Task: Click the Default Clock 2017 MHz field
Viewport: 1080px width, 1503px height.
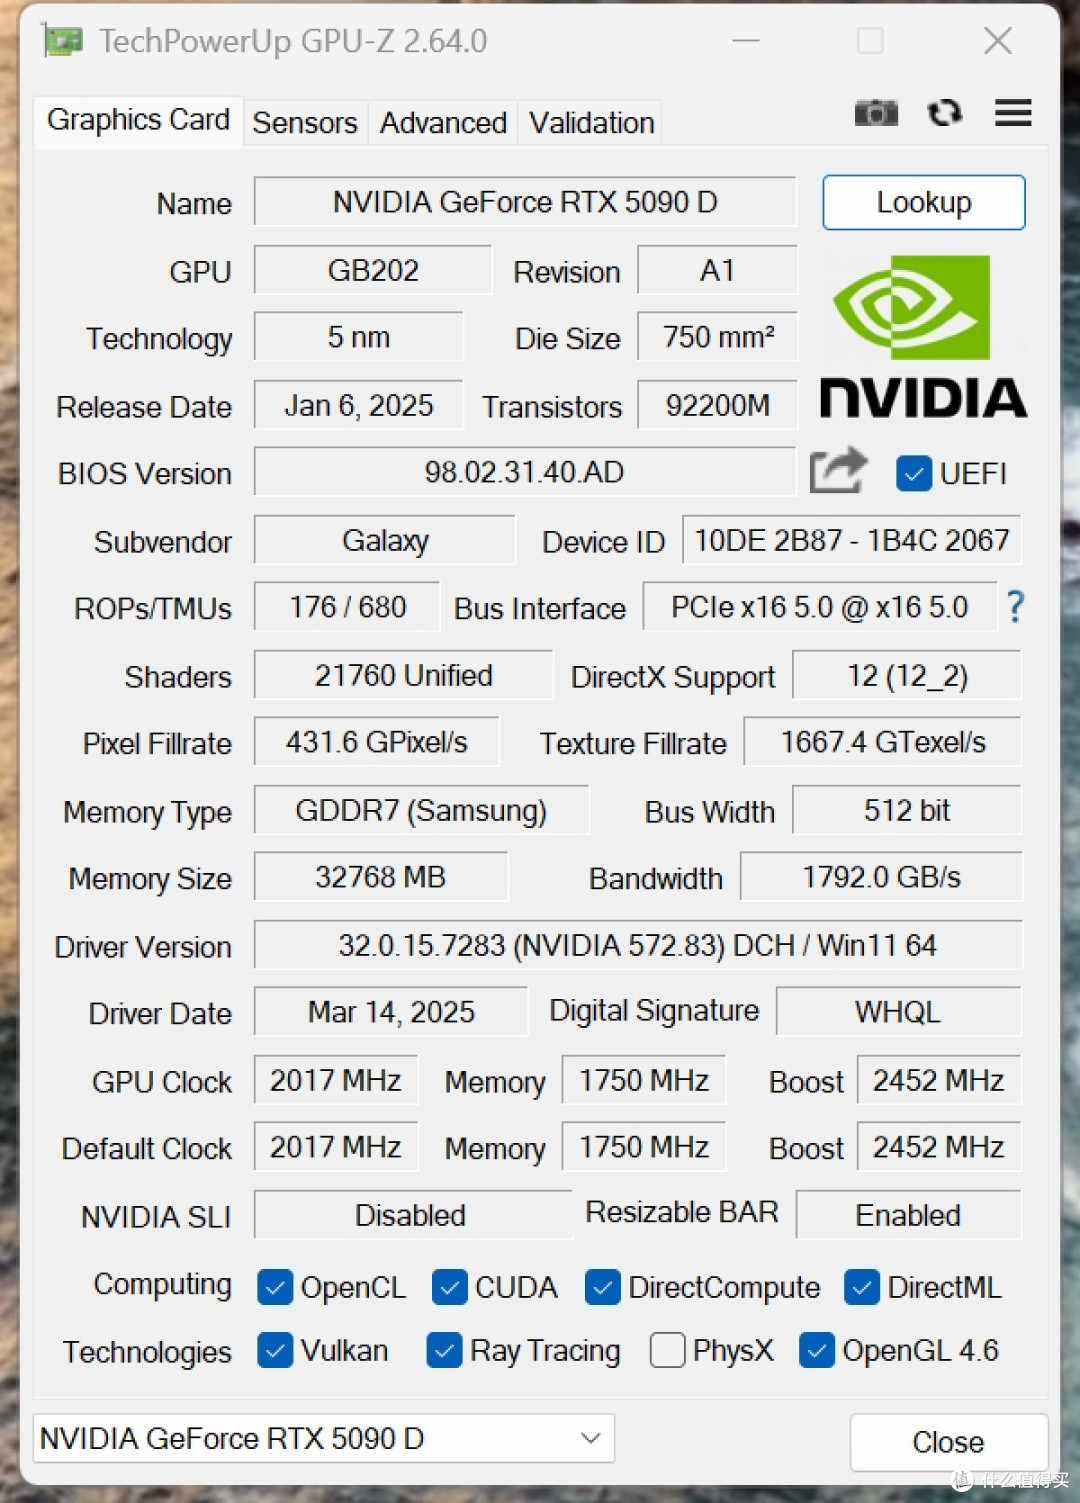Action: coord(336,1147)
